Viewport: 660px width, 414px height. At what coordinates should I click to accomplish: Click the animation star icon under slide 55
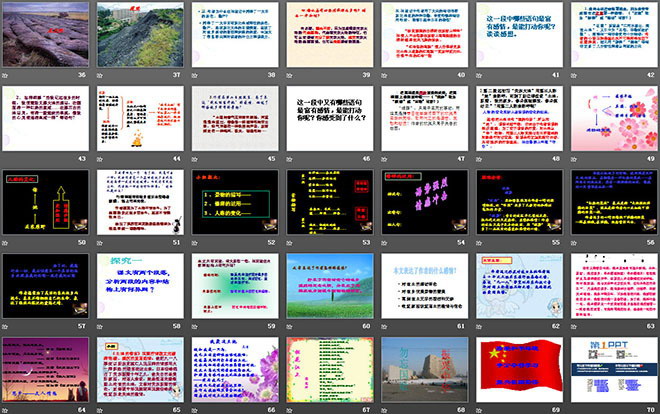[x=479, y=243]
